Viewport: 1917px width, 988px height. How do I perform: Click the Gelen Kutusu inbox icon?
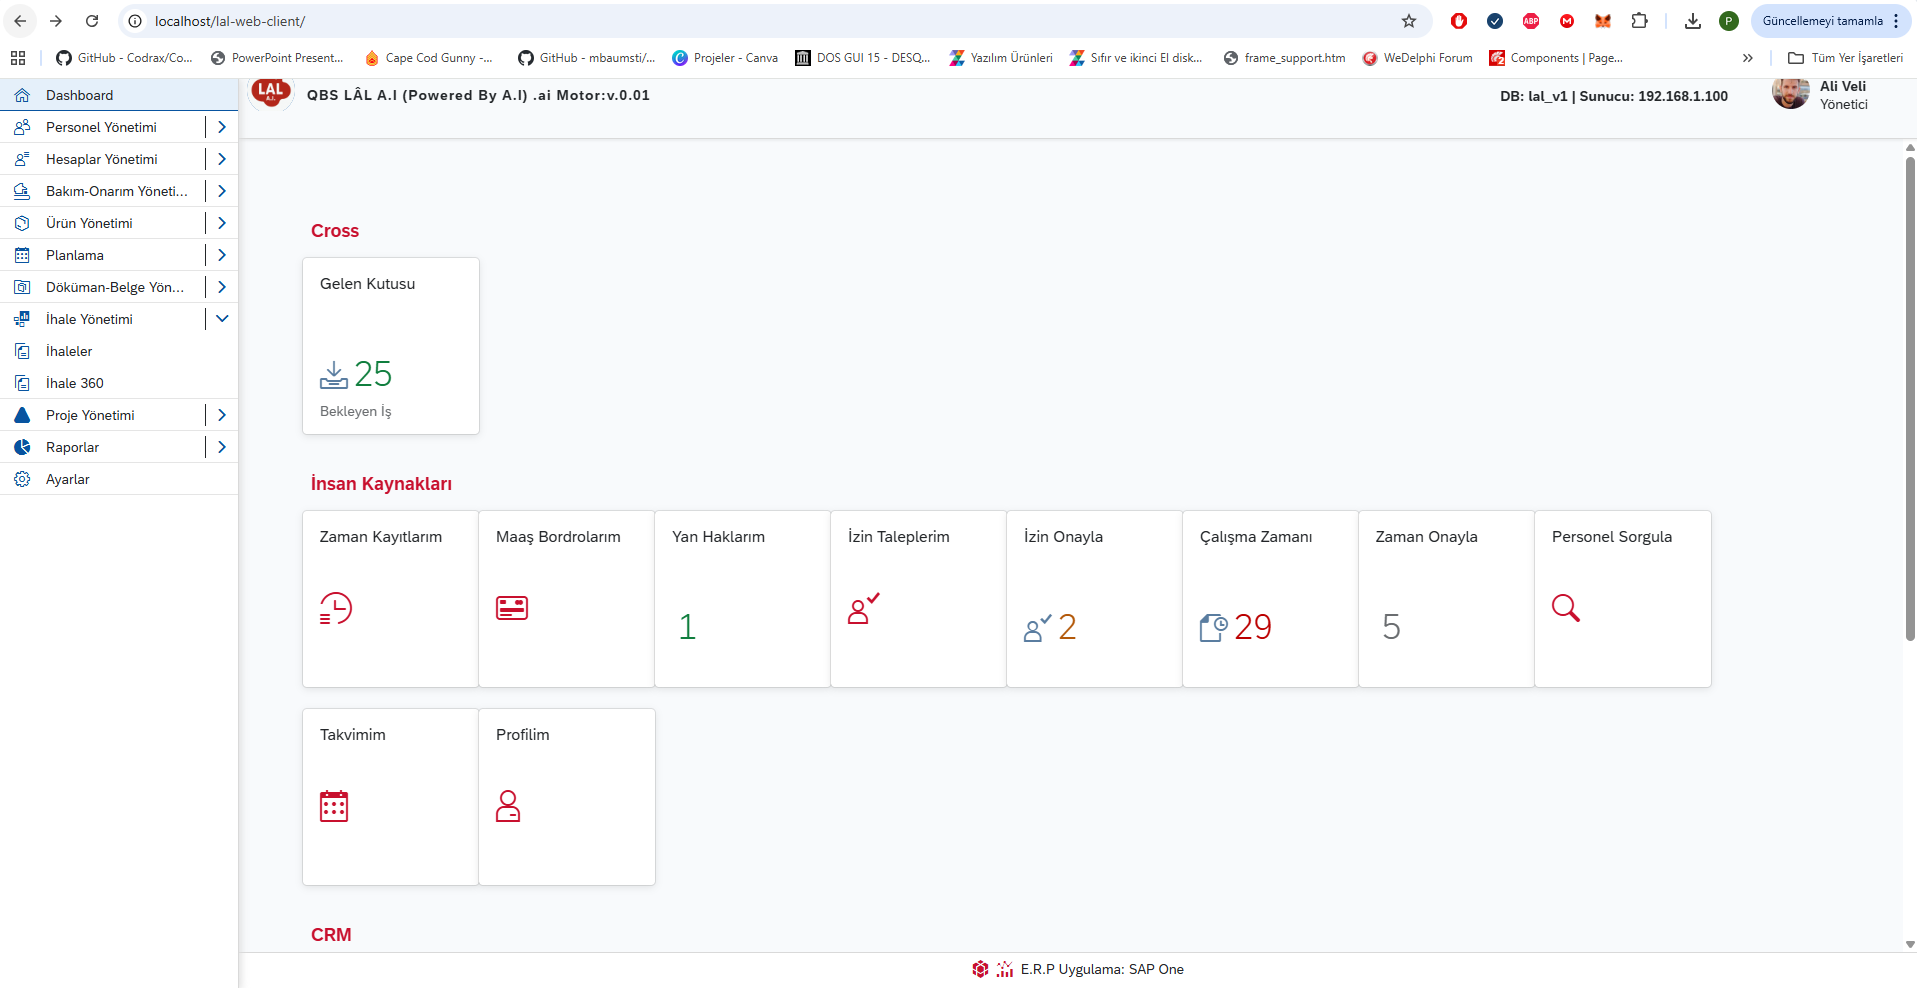pyautogui.click(x=334, y=375)
